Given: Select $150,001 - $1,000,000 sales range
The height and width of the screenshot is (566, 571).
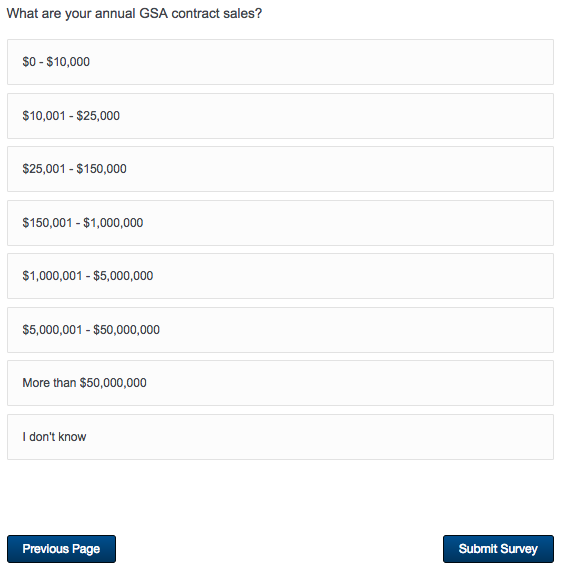Looking at the screenshot, I should click(280, 223).
